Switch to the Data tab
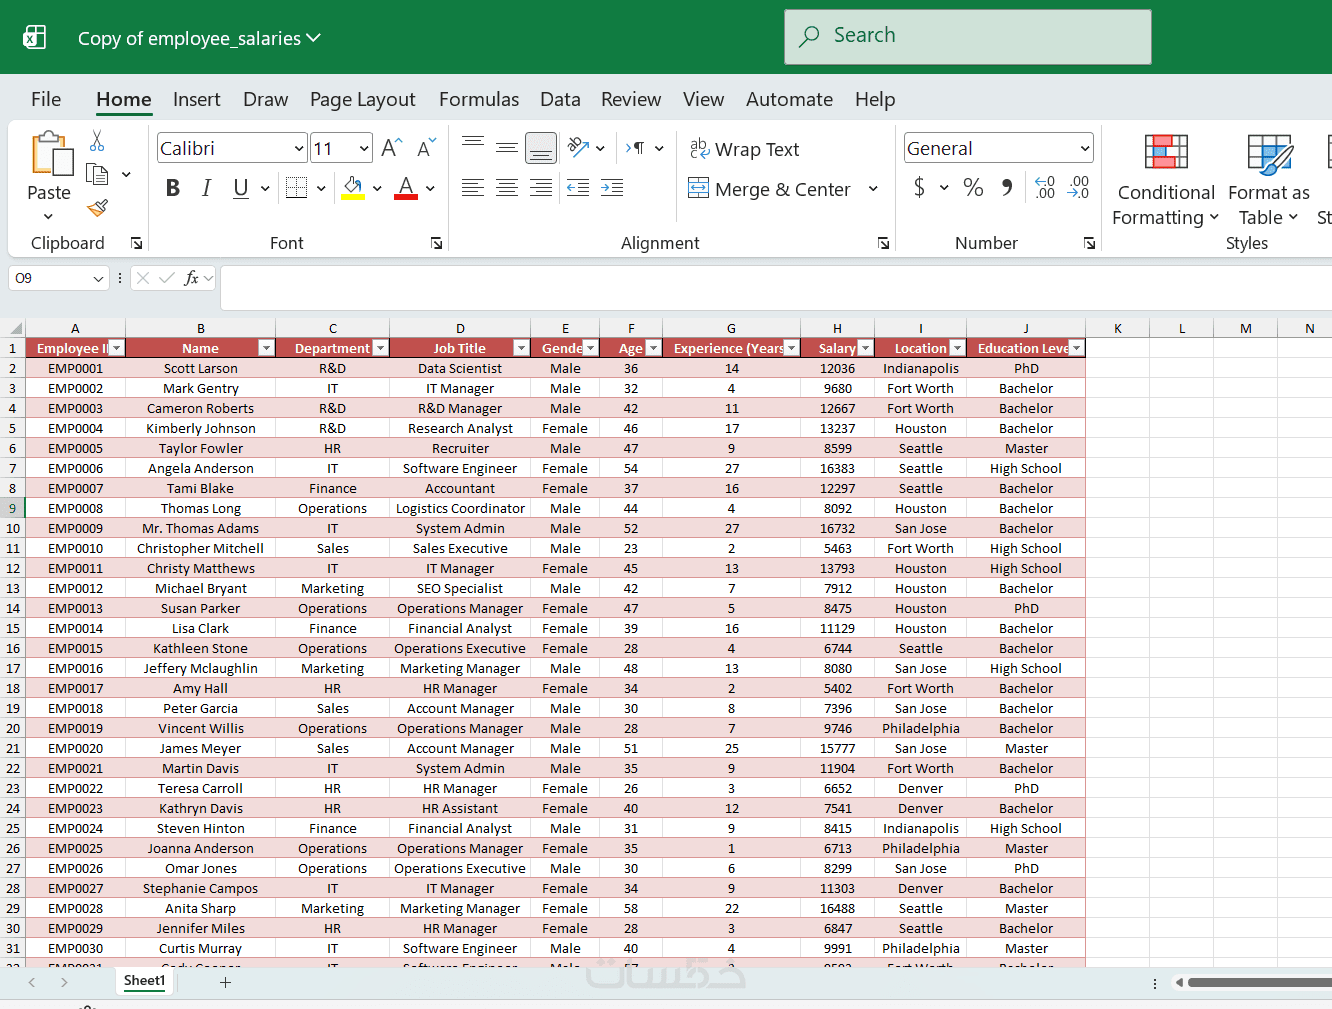The image size is (1332, 1009). [x=560, y=99]
